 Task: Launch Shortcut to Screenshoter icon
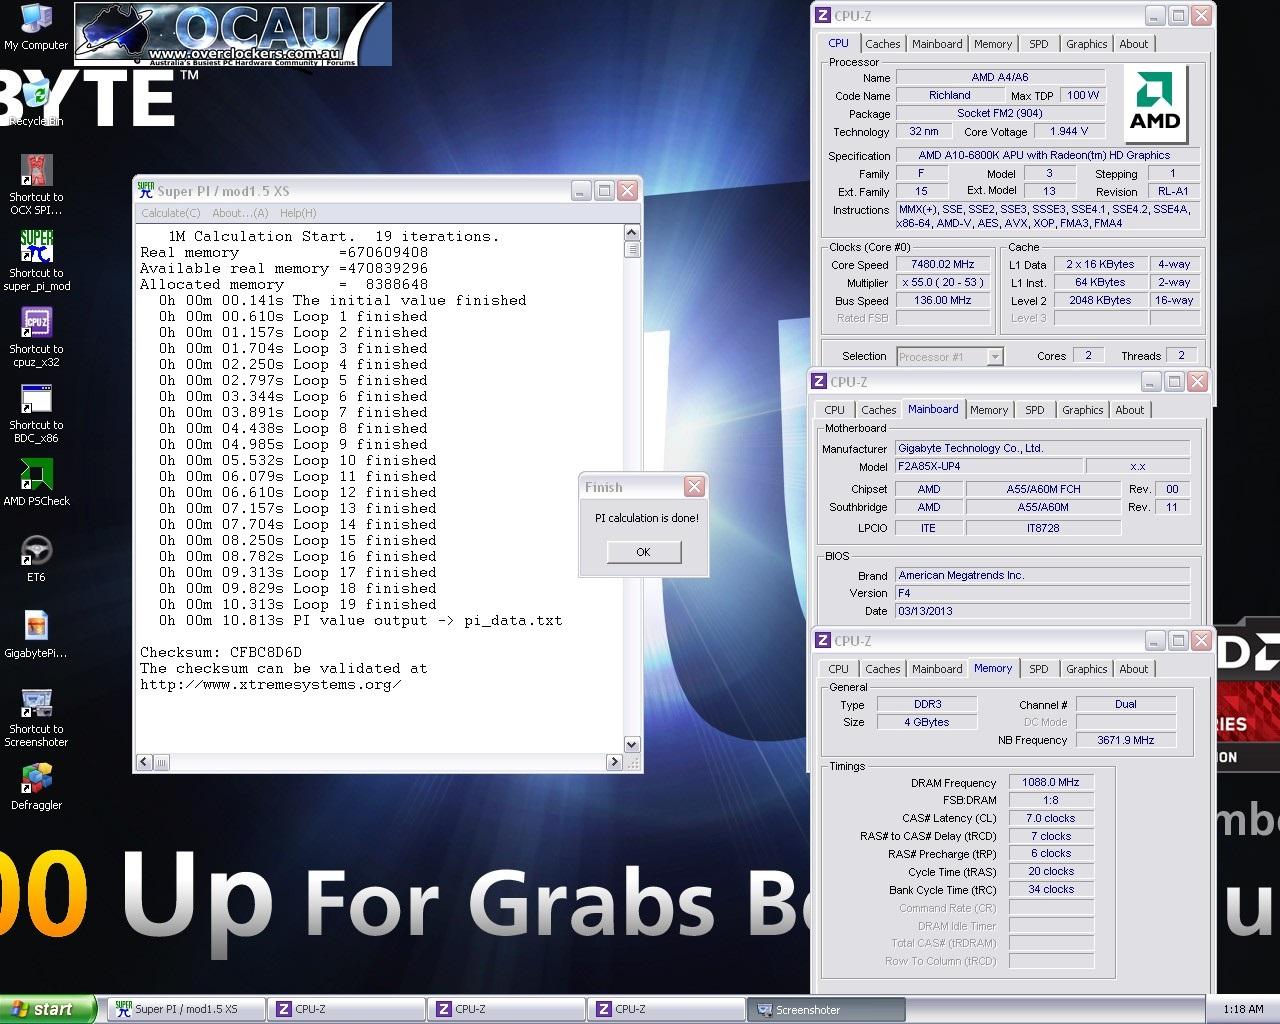[x=36, y=717]
